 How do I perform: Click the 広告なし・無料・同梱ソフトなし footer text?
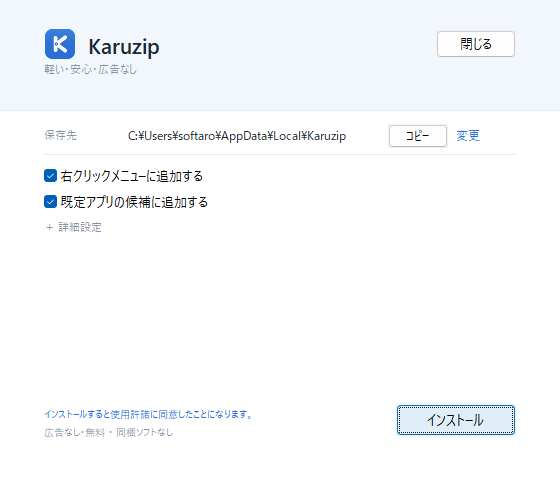coord(109,432)
